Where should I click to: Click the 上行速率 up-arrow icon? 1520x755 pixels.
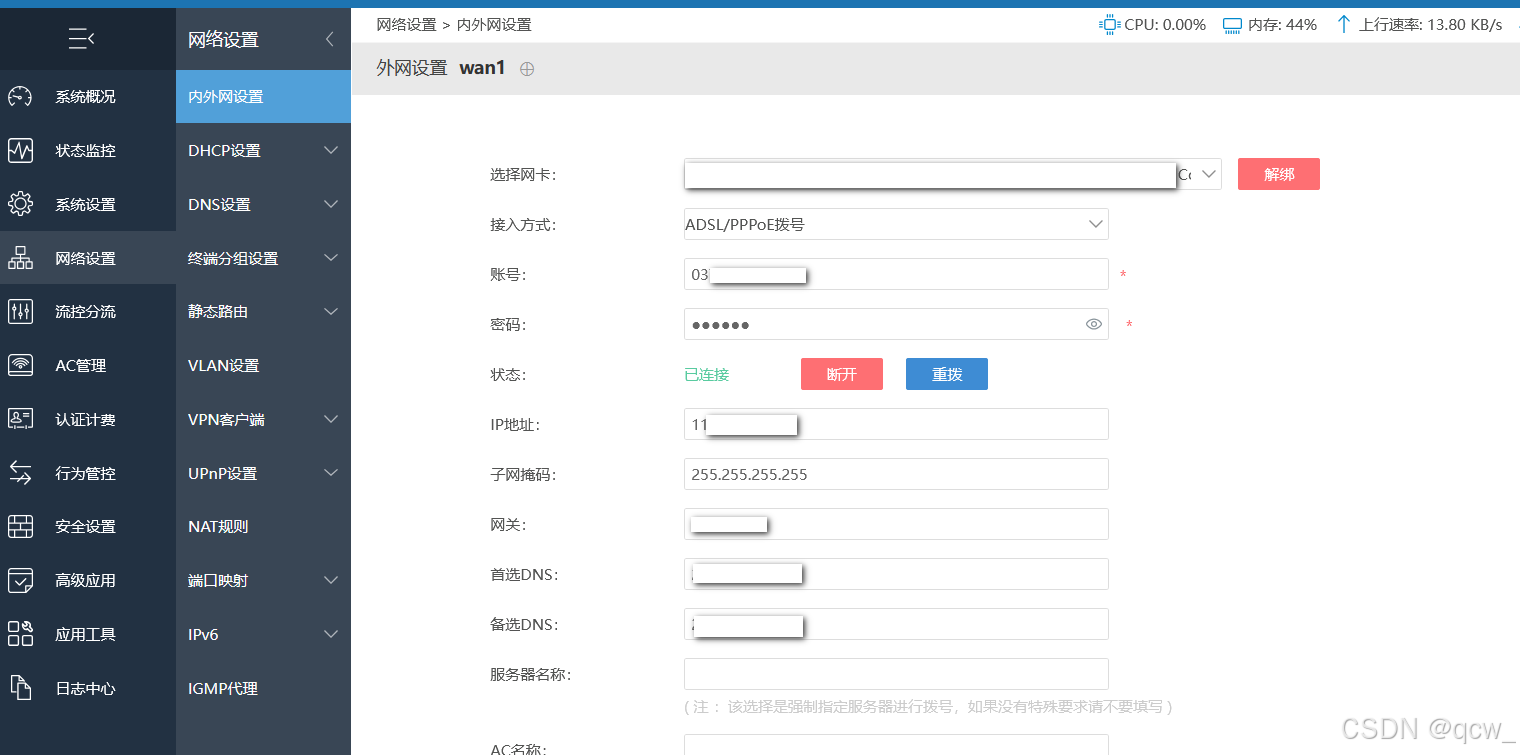point(1344,25)
